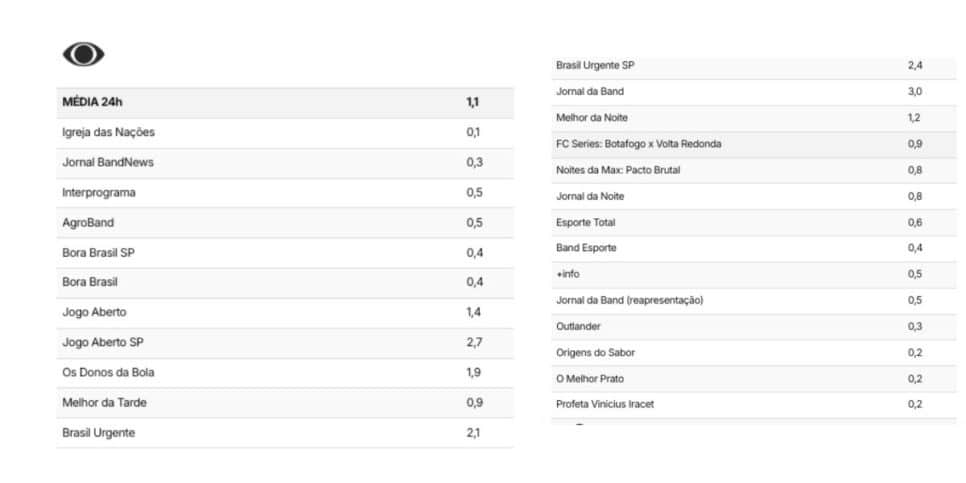Screen dimensions: 966x483
Task: Select Os Donos da Bola row
Action: pos(285,373)
